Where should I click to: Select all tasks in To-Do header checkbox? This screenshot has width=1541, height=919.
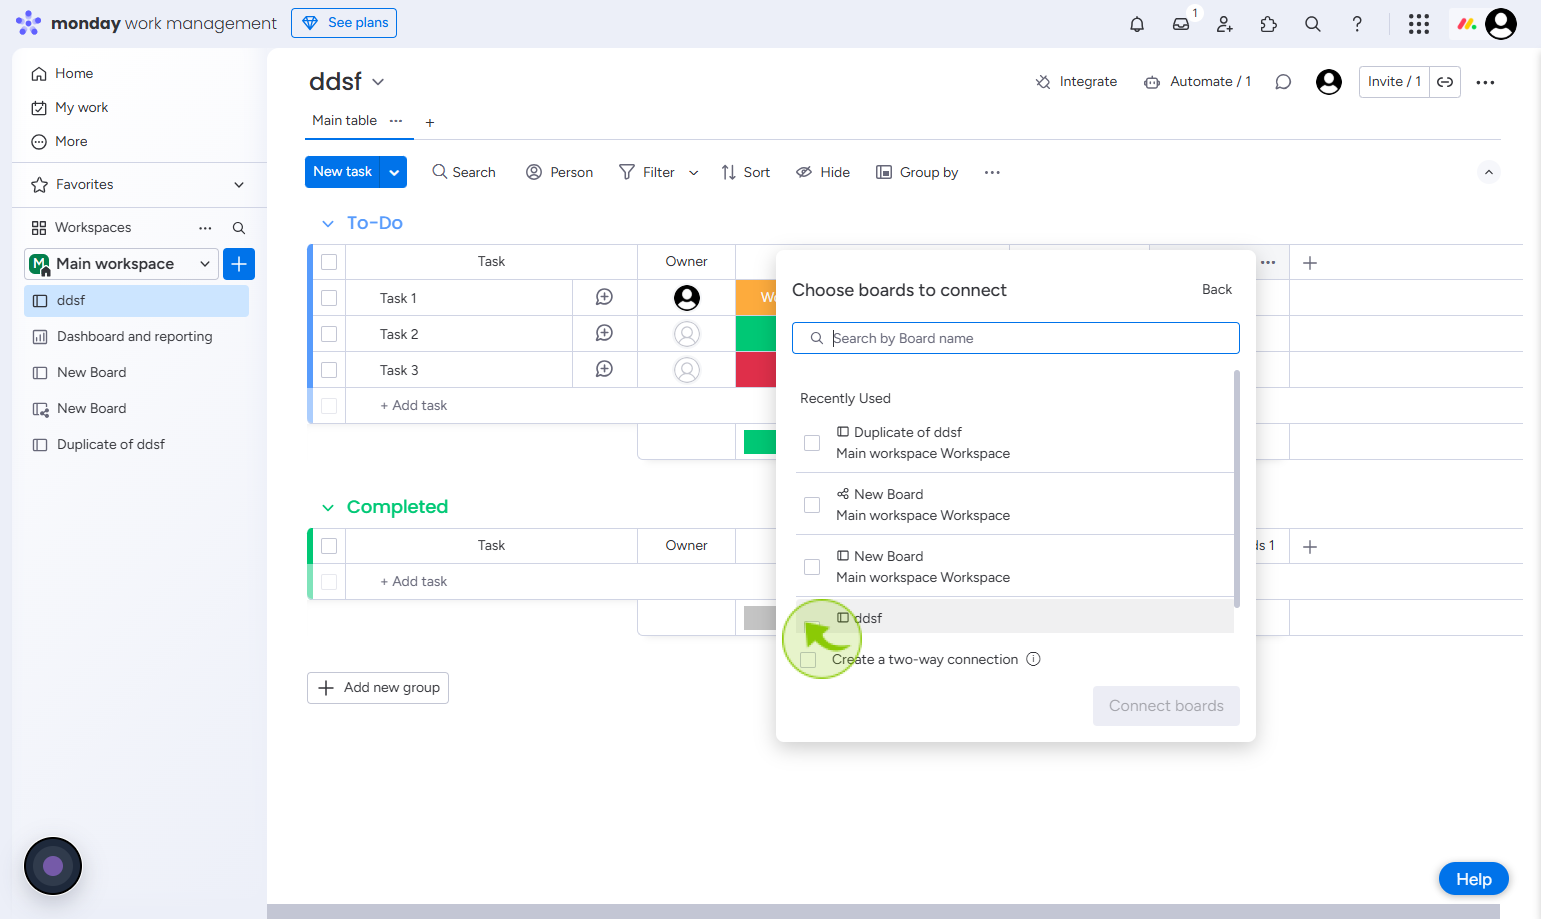[x=329, y=262]
